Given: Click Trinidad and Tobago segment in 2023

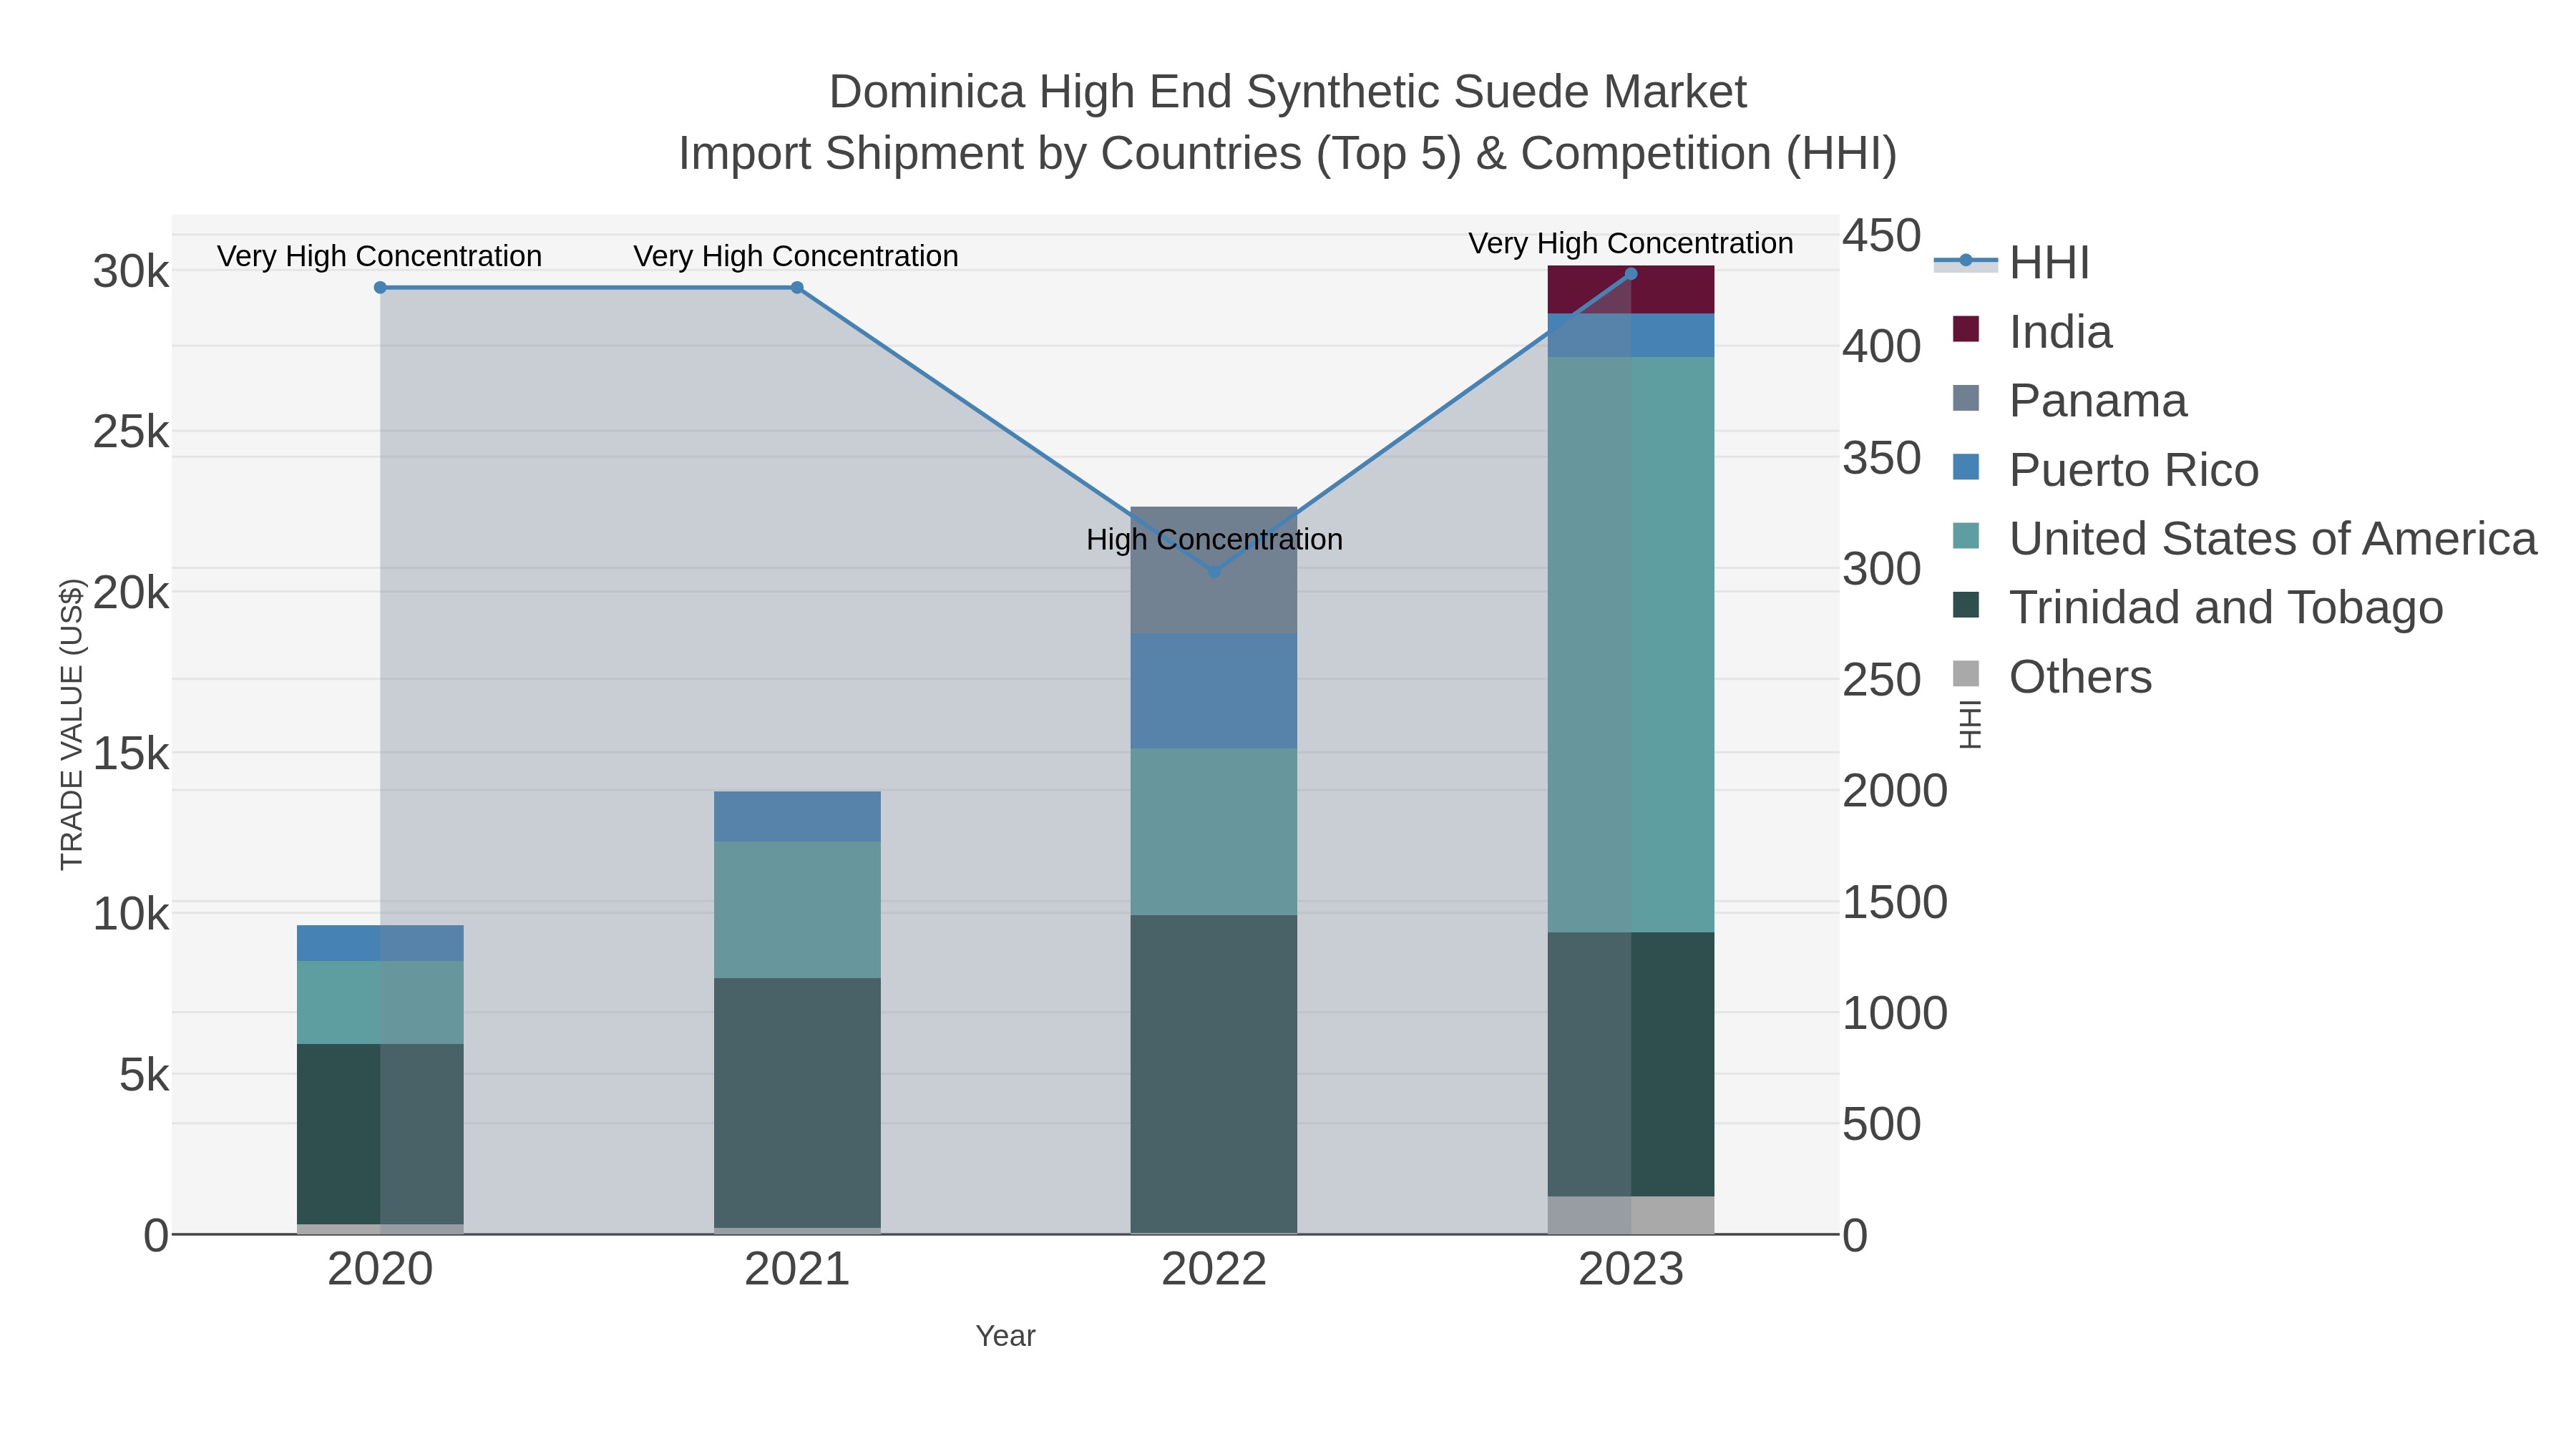Looking at the screenshot, I should click(1631, 1065).
